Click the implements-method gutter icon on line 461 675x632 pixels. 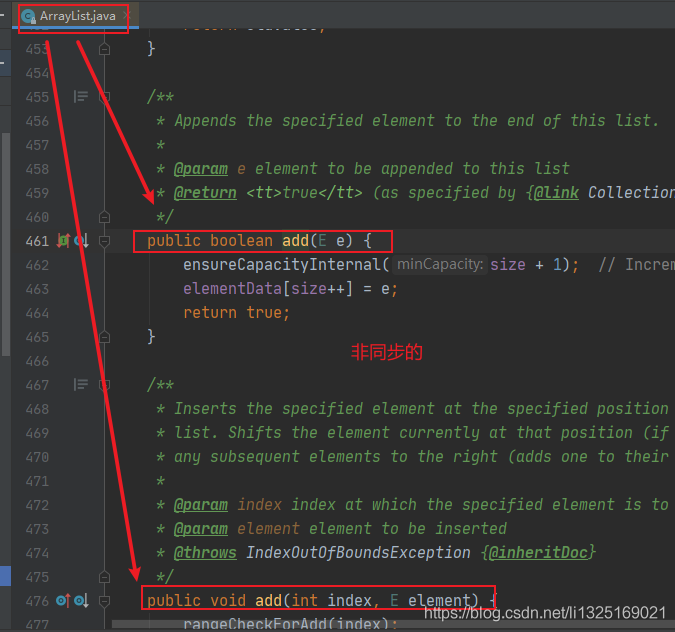pyautogui.click(x=63, y=241)
